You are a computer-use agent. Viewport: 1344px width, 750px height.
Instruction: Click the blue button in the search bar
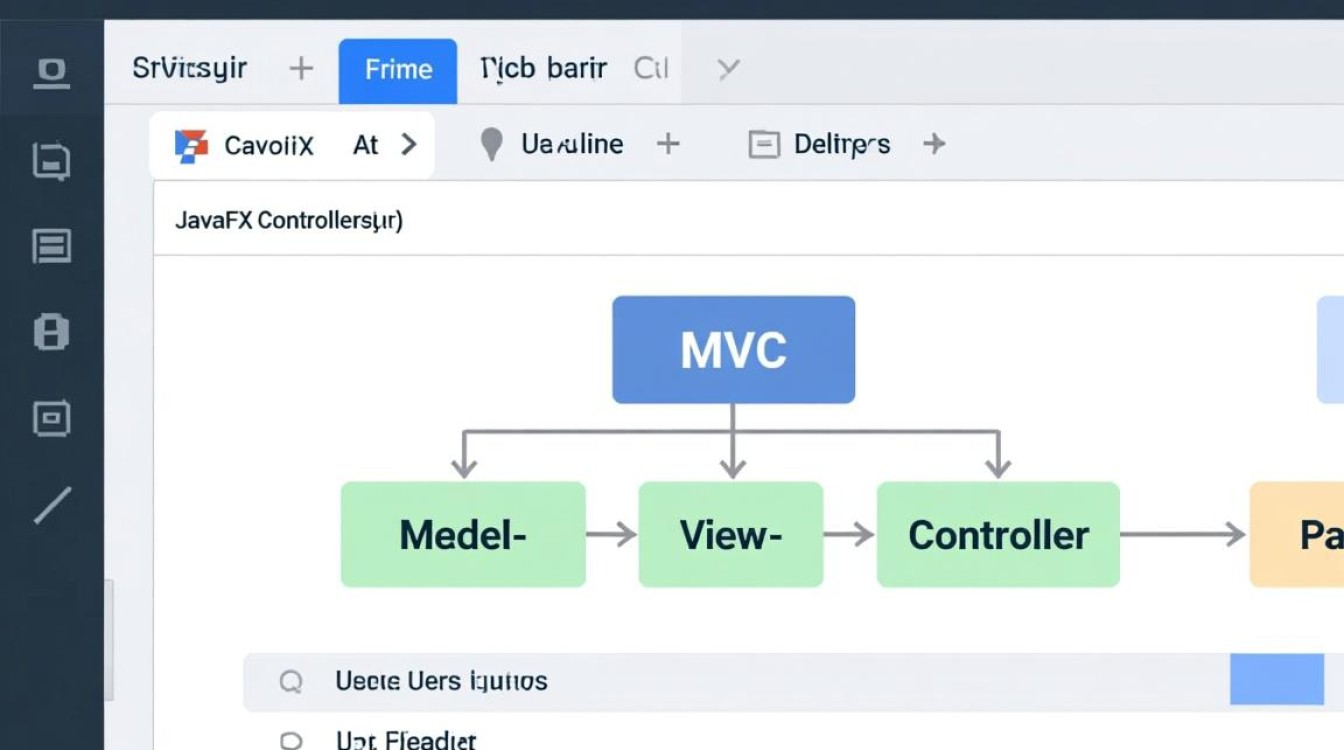(x=1276, y=680)
